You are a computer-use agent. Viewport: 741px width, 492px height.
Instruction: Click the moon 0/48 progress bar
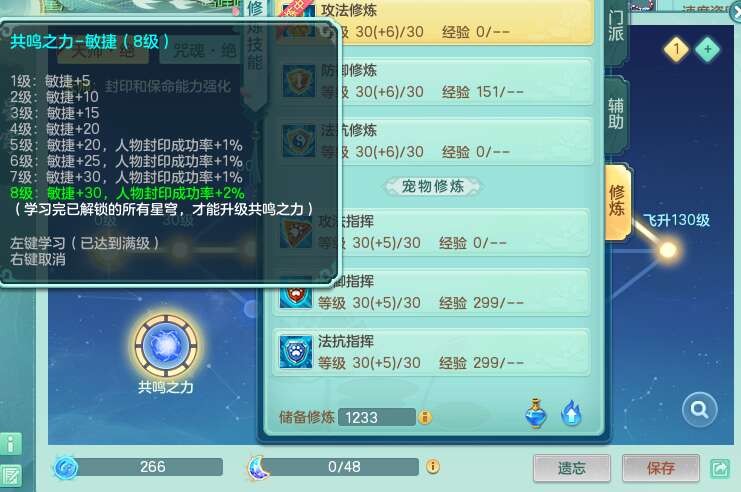pyautogui.click(x=344, y=467)
